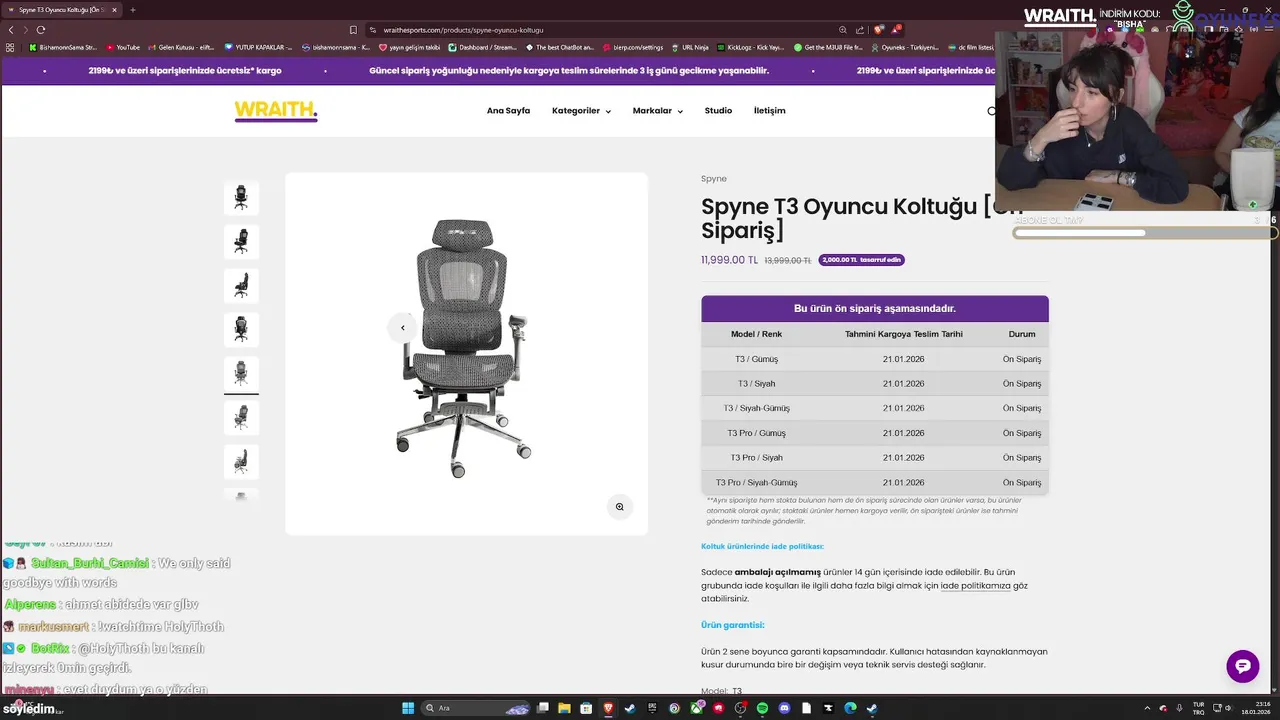Screen dimensions: 1280x720
Task: Show hidden tray icons chevron
Action: coord(1147,708)
